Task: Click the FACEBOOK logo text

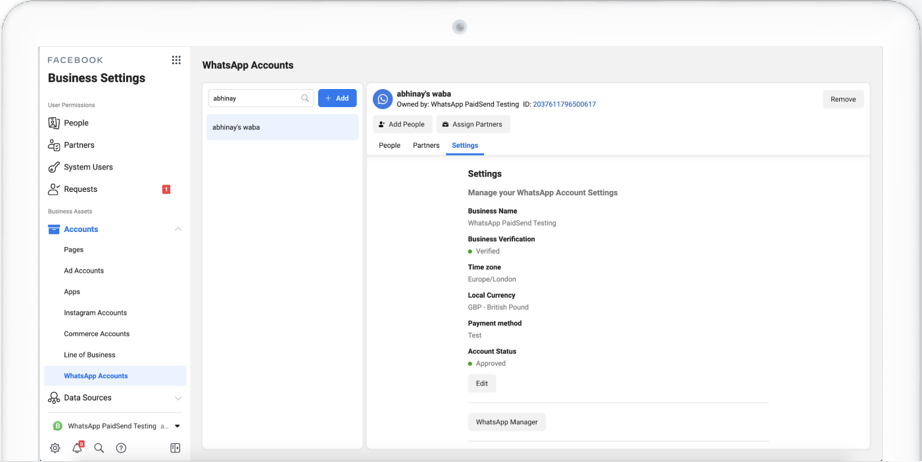Action: coord(75,60)
